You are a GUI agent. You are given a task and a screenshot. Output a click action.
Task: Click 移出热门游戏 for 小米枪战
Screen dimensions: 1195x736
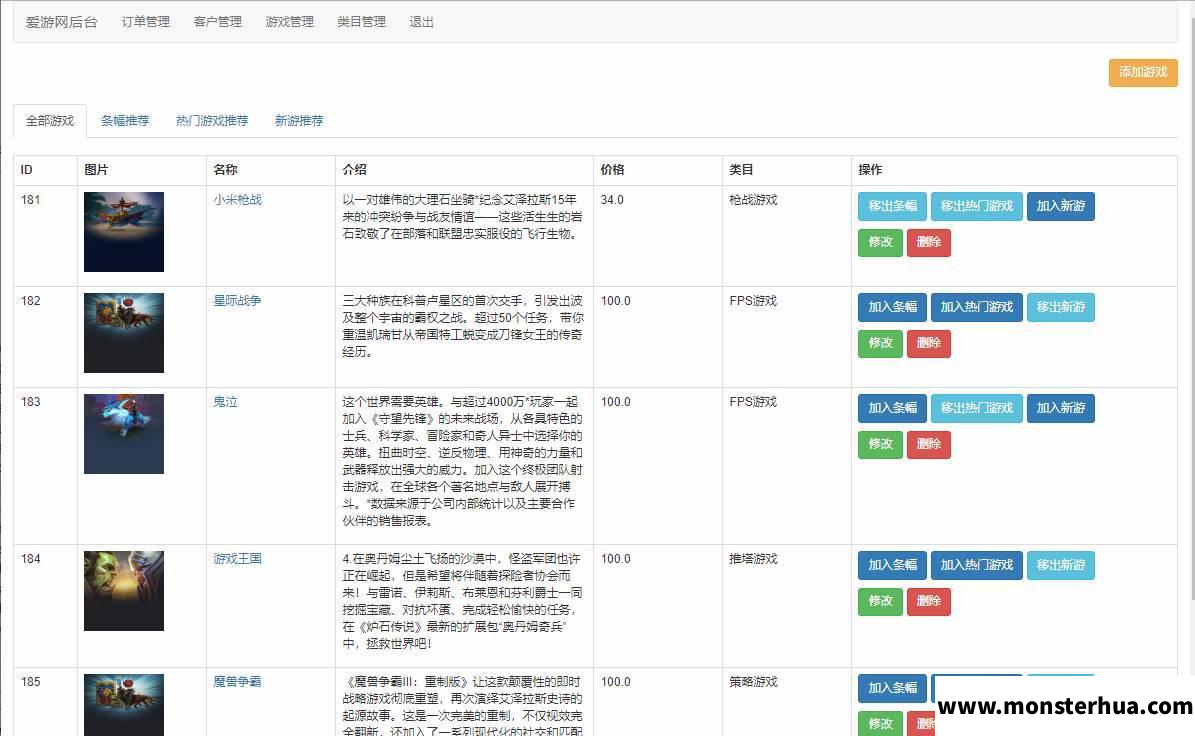(x=976, y=206)
